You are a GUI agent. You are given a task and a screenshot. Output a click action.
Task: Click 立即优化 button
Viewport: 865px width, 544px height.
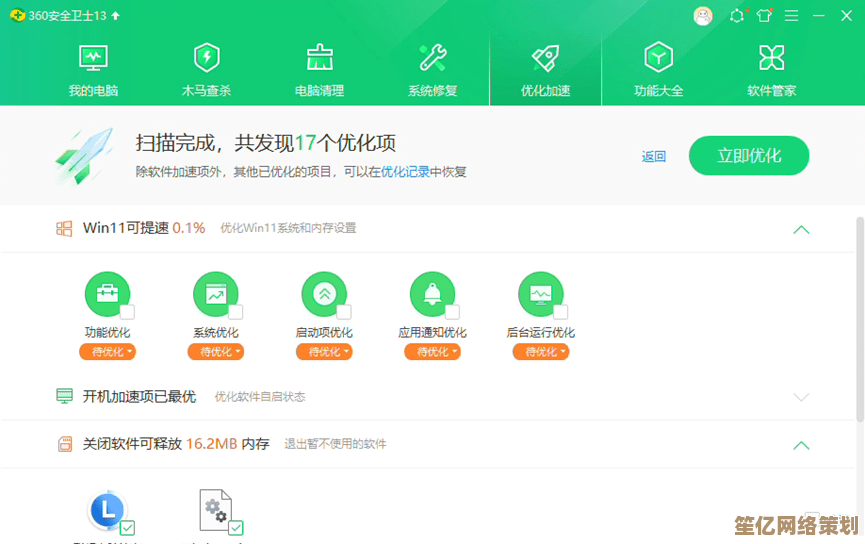(749, 156)
